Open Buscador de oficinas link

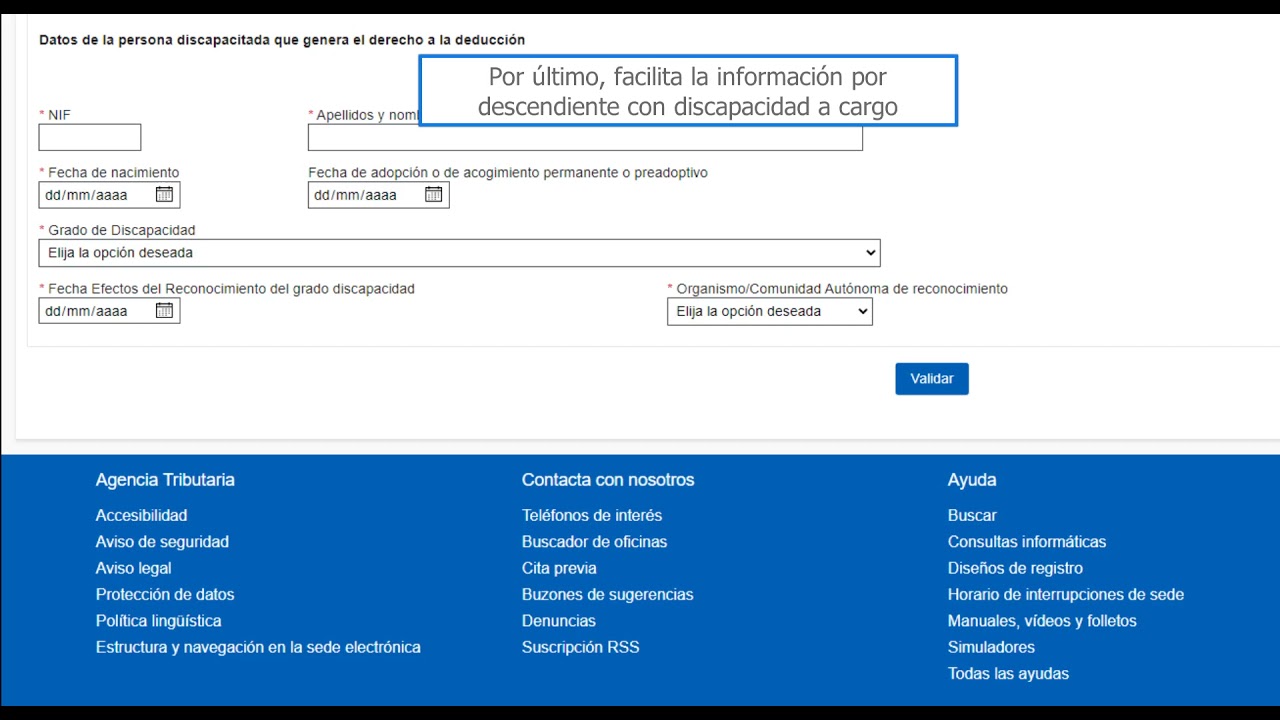594,542
